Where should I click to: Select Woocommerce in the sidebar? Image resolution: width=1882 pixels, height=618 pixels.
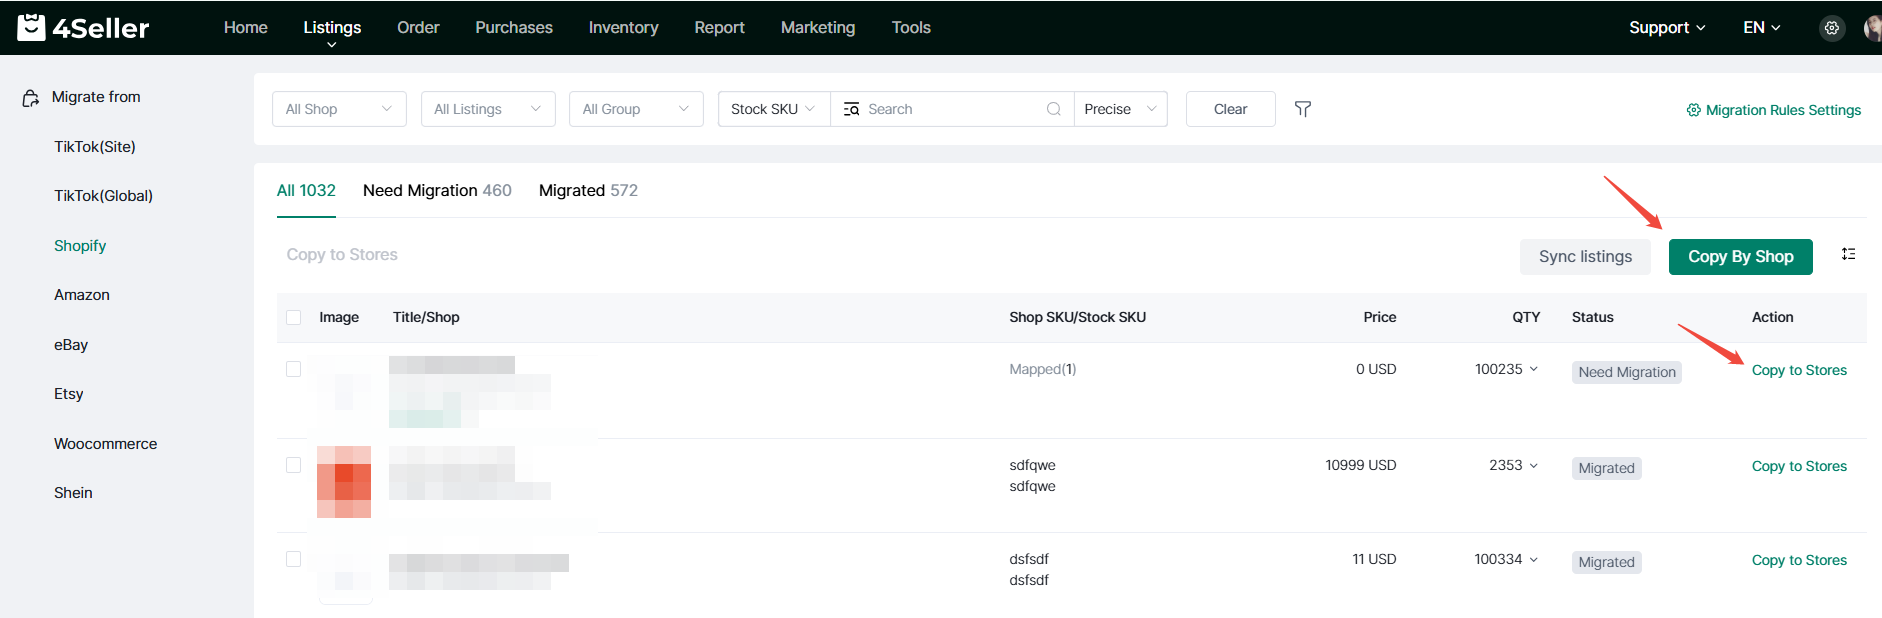pyautogui.click(x=106, y=444)
